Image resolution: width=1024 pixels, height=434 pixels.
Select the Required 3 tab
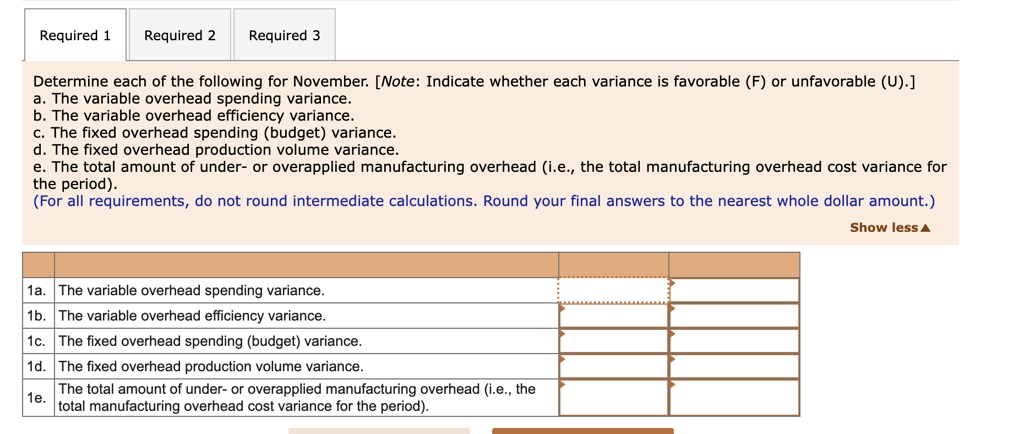point(284,35)
